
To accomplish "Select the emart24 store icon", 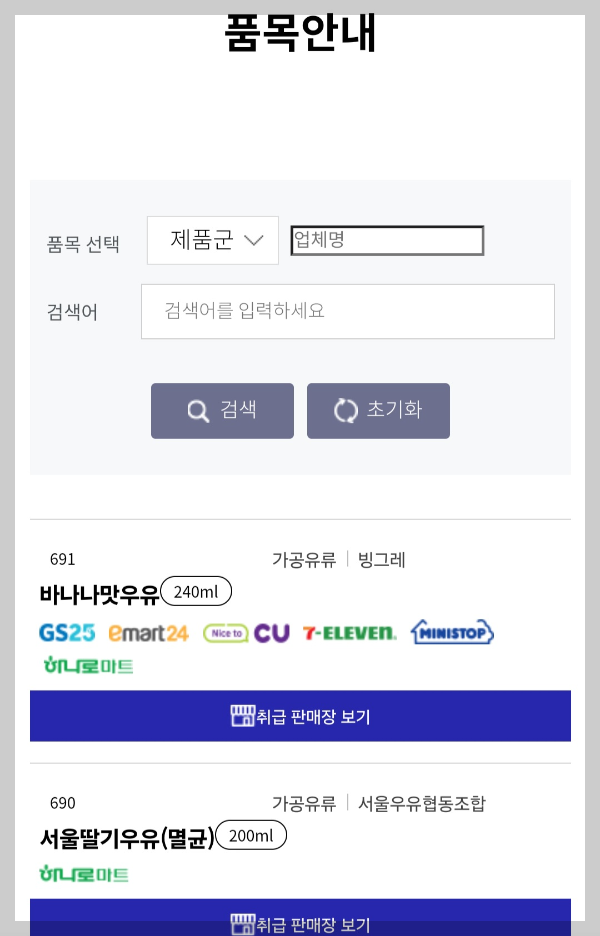I will pyautogui.click(x=148, y=632).
